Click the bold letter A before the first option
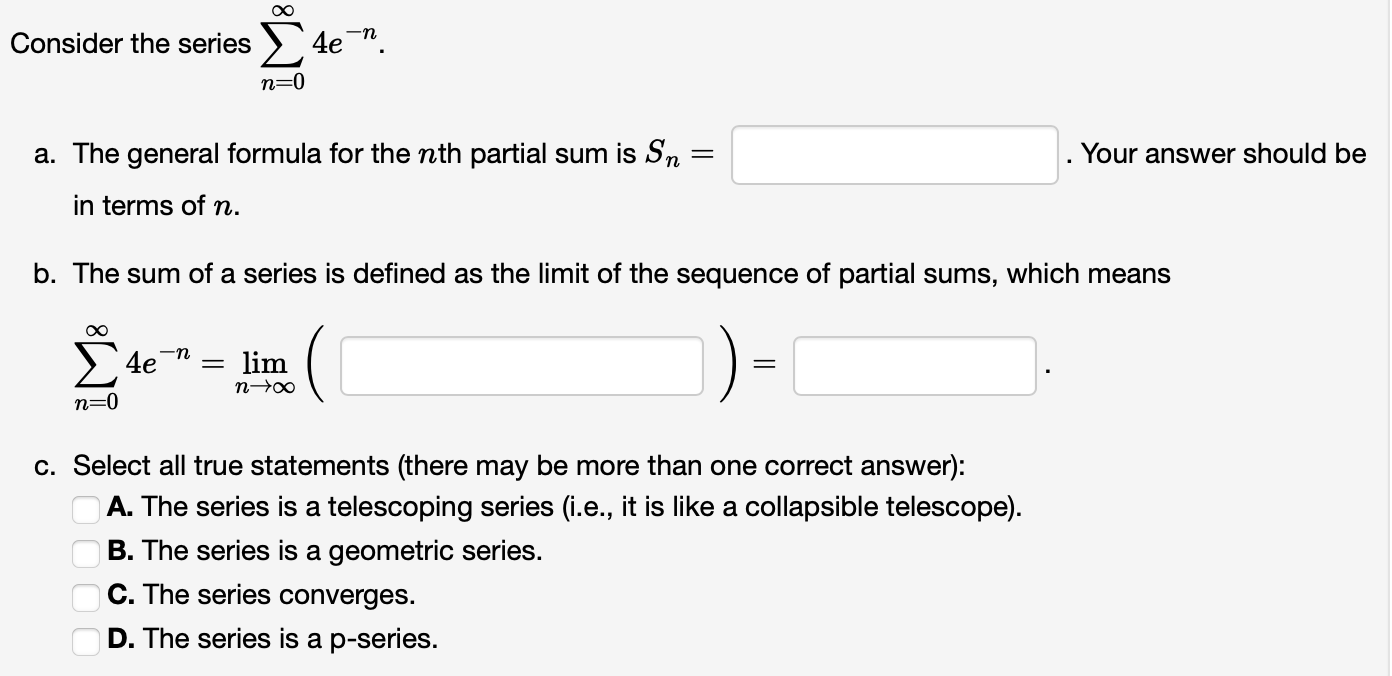This screenshot has width=1392, height=676. [x=118, y=507]
